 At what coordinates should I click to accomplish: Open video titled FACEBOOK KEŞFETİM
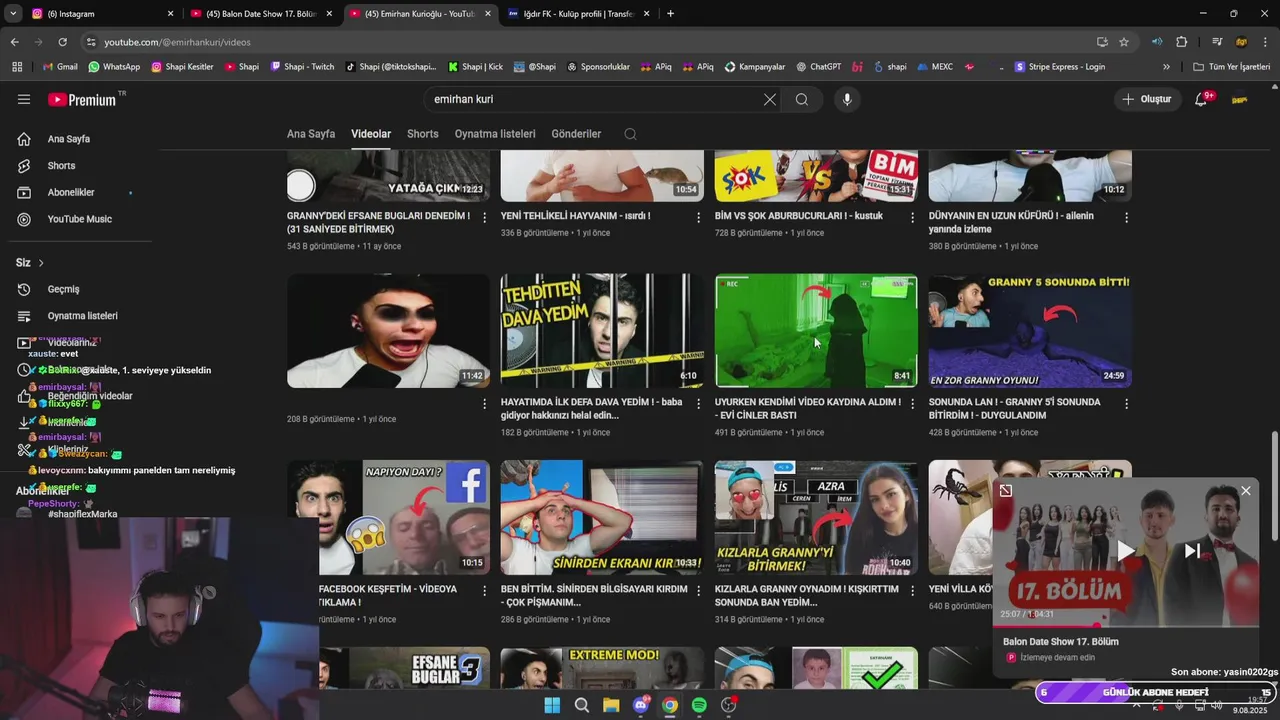388,595
